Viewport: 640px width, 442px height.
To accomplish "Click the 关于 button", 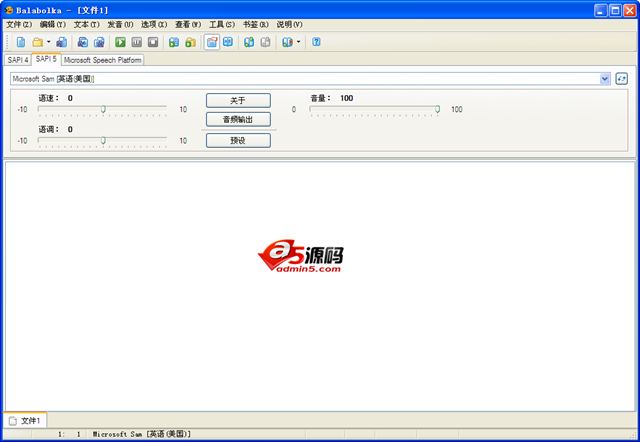I will [x=238, y=100].
